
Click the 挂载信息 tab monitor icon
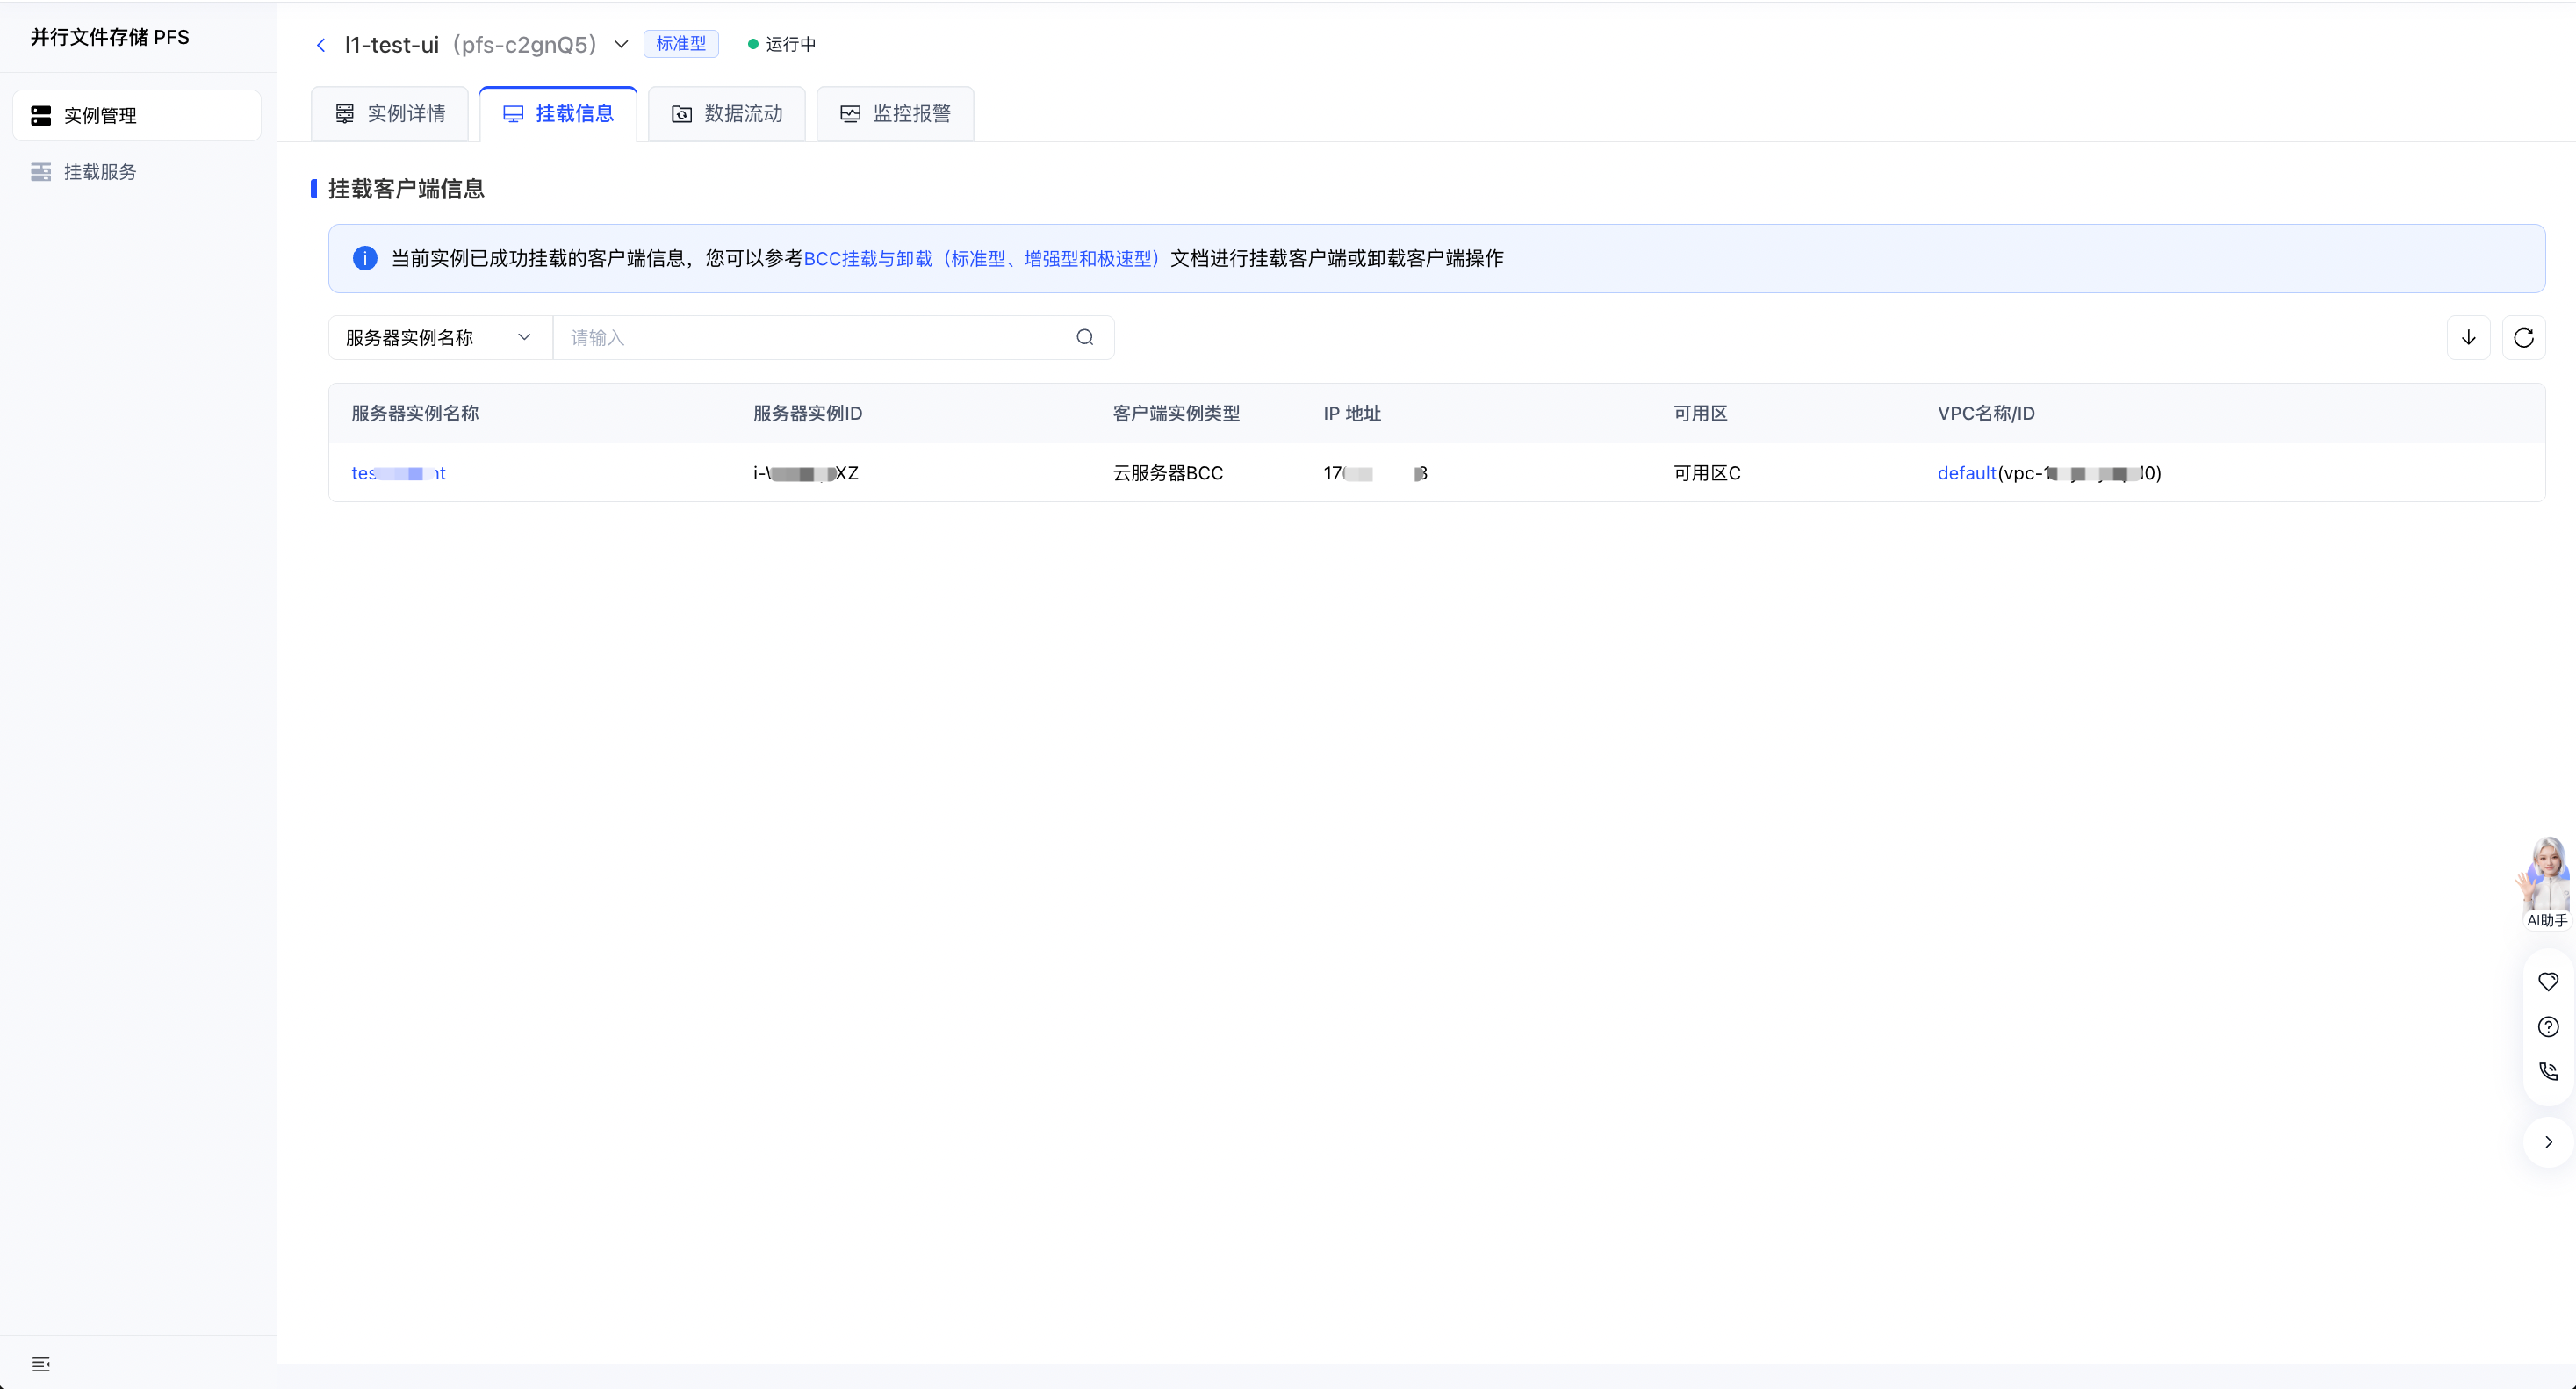513,114
